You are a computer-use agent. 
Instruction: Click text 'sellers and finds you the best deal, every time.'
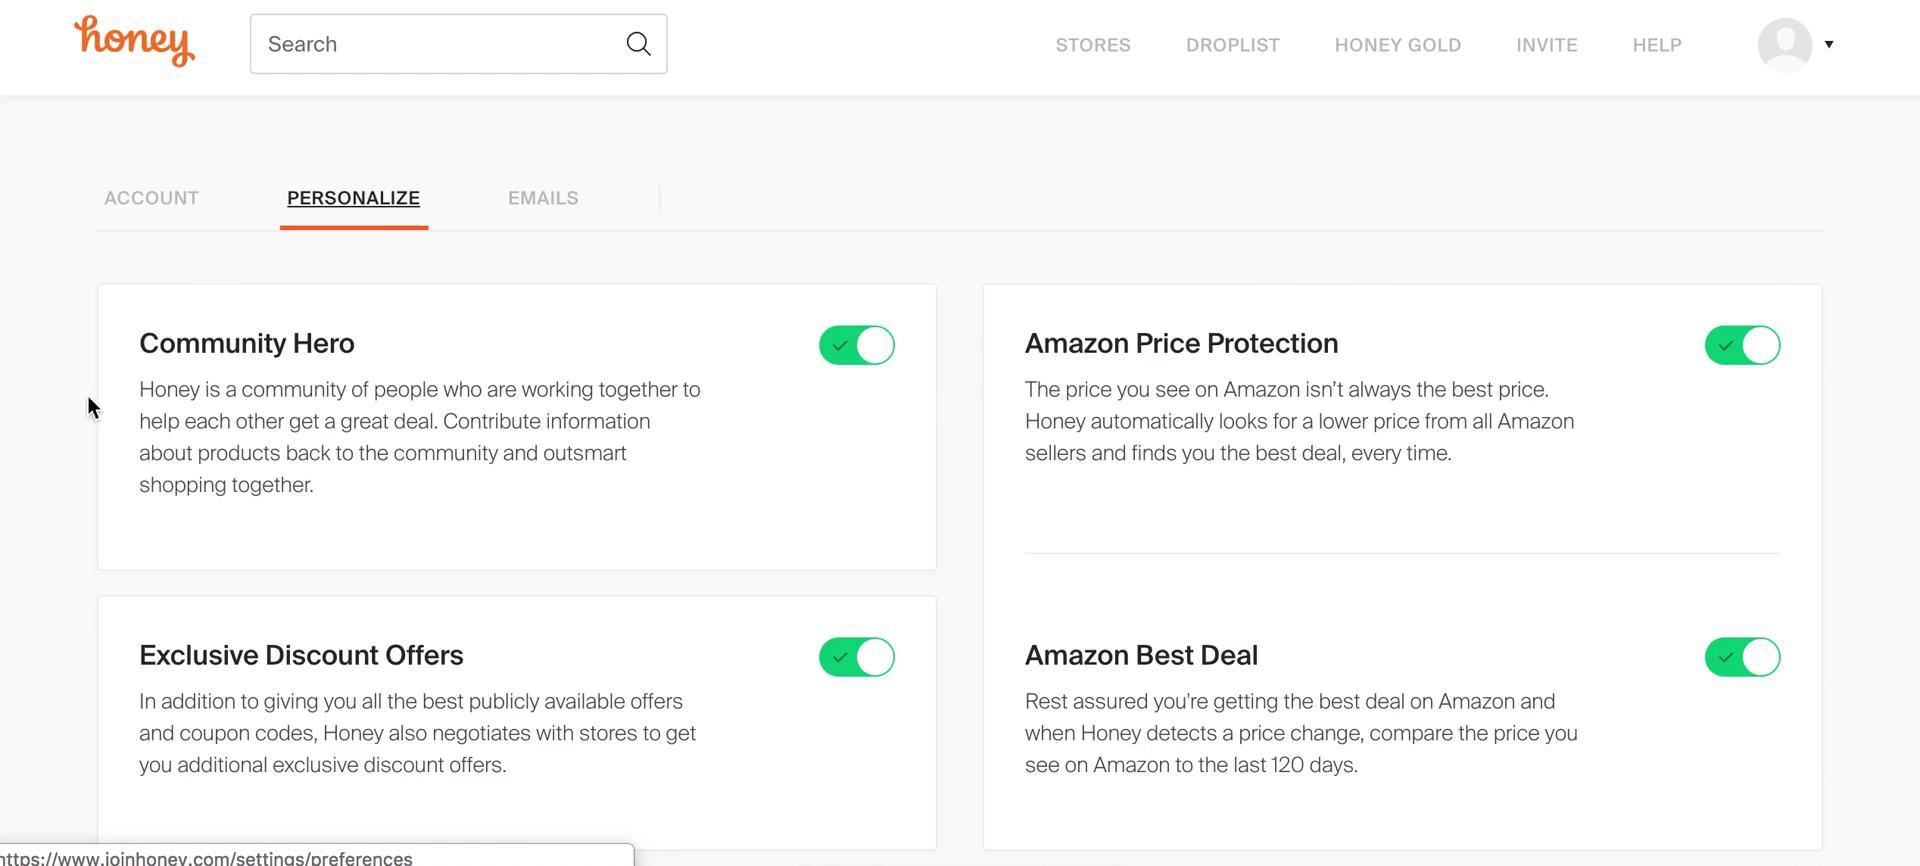point(1238,453)
